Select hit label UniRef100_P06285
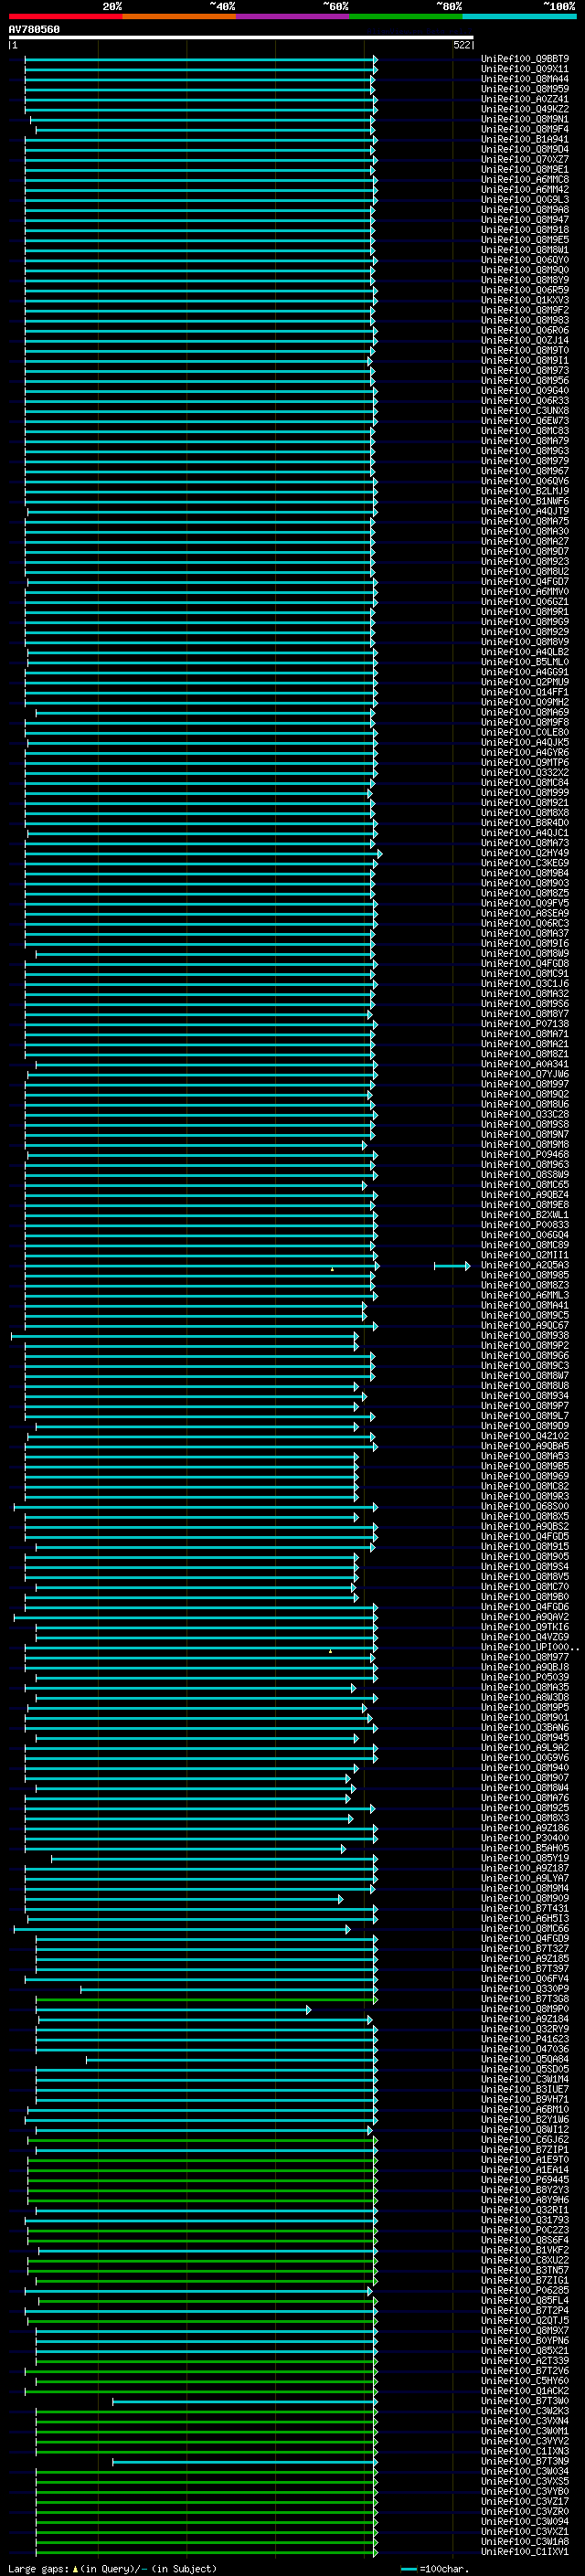 [525, 2291]
